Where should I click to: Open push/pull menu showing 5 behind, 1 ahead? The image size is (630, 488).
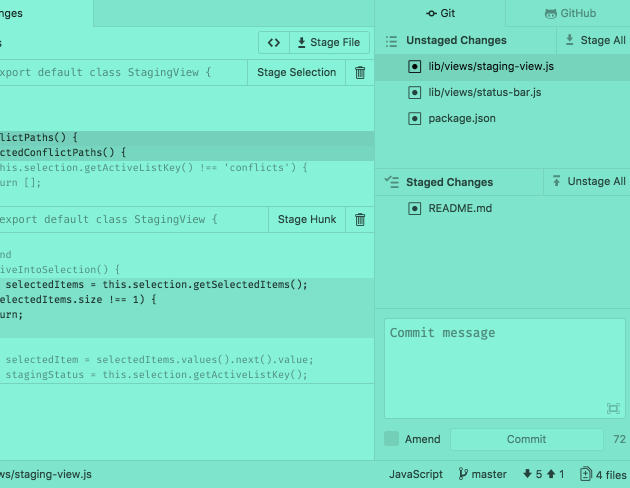tap(543, 474)
